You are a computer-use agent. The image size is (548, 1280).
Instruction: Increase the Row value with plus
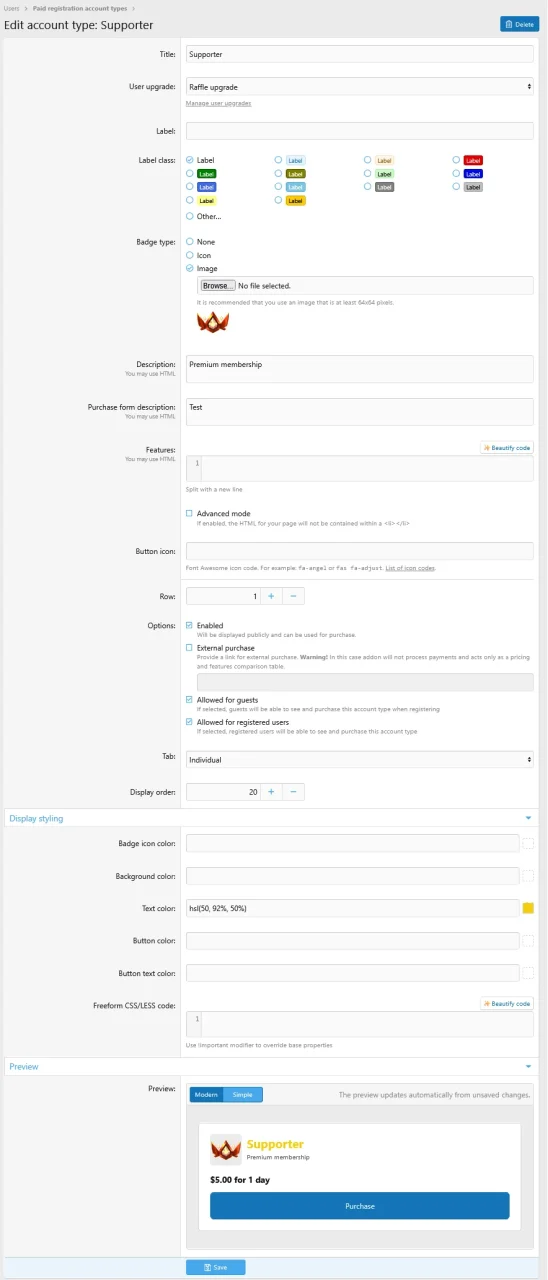pos(271,596)
